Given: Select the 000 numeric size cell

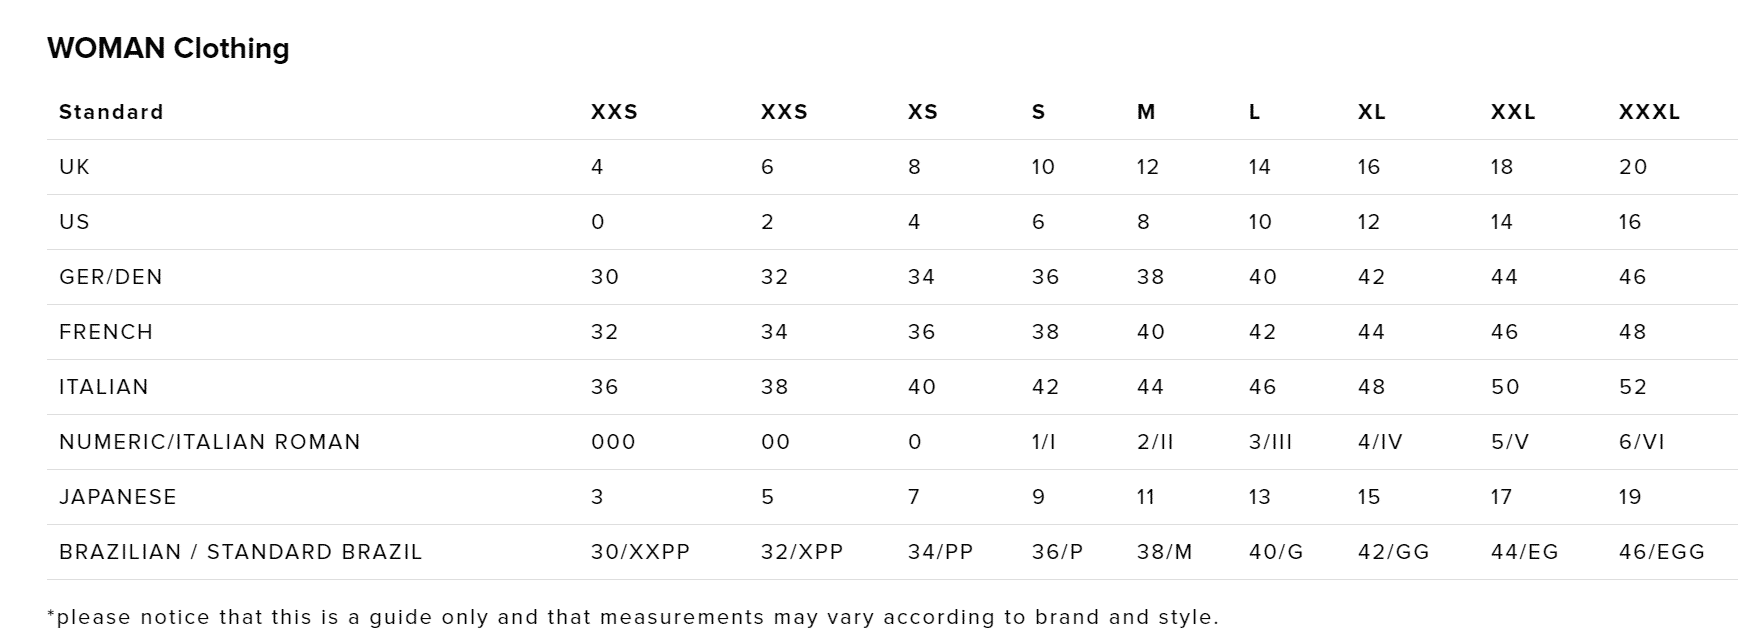Looking at the screenshot, I should click(613, 442).
